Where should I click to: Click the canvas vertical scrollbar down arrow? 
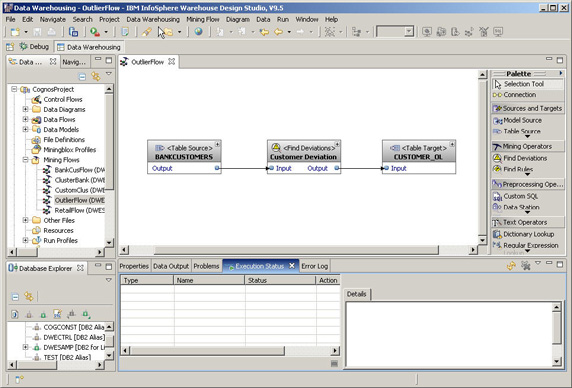tap(482, 240)
